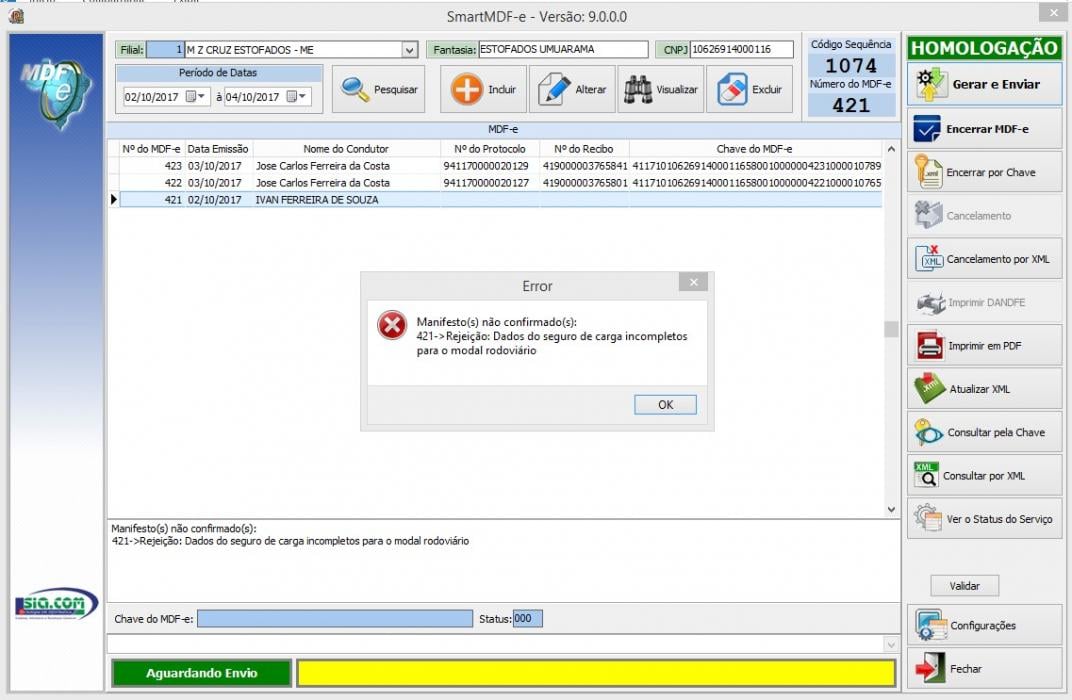The width and height of the screenshot is (1072, 700).
Task: Click the Fantasia field ESTOFADOS UMUARAMA
Action: pos(563,49)
